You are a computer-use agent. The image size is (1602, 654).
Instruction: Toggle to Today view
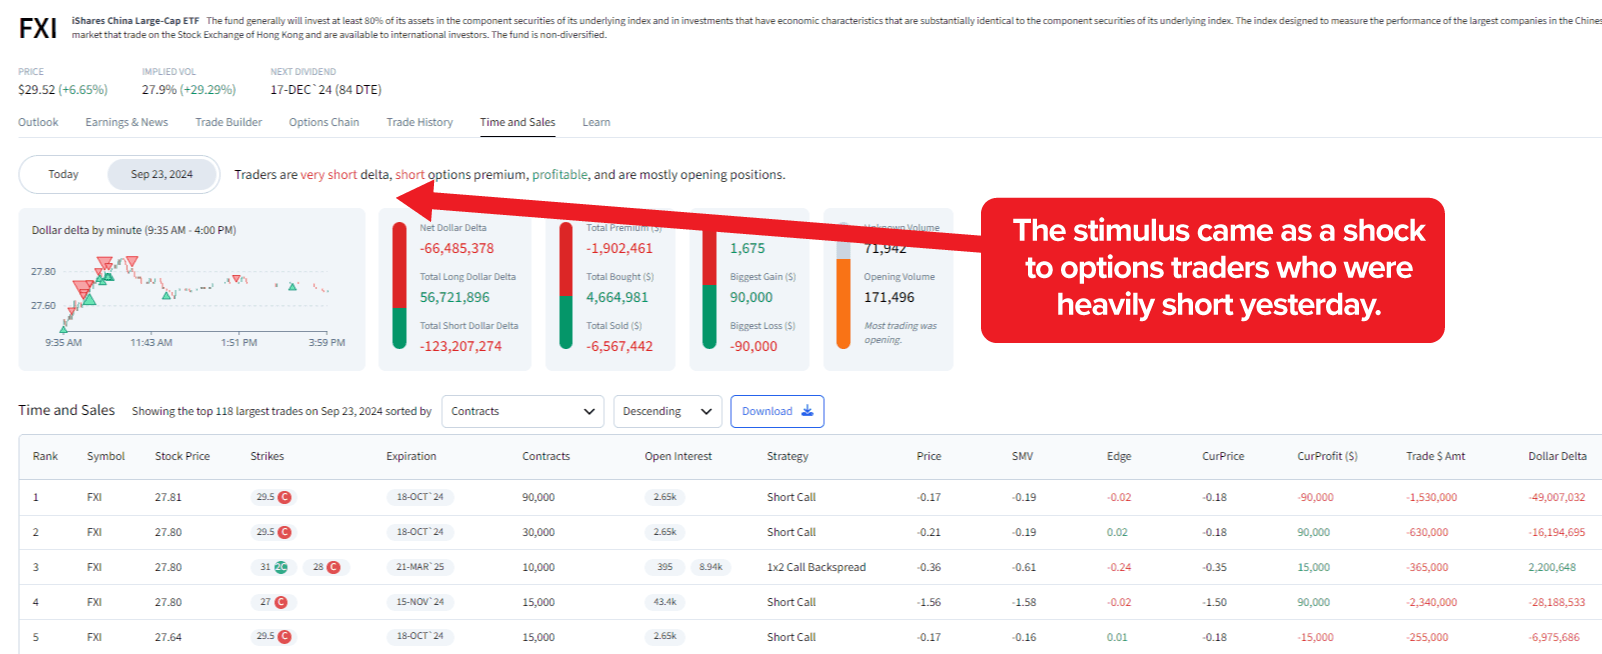64,174
